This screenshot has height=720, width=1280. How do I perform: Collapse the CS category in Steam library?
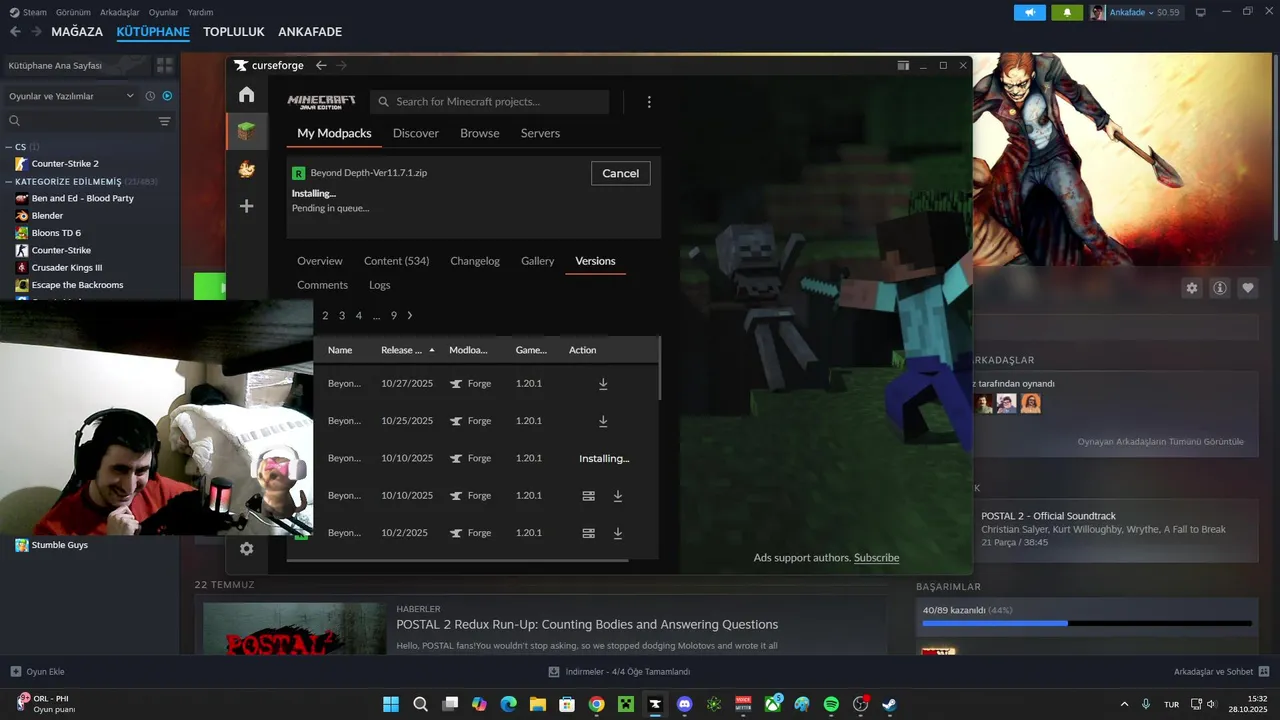9,147
